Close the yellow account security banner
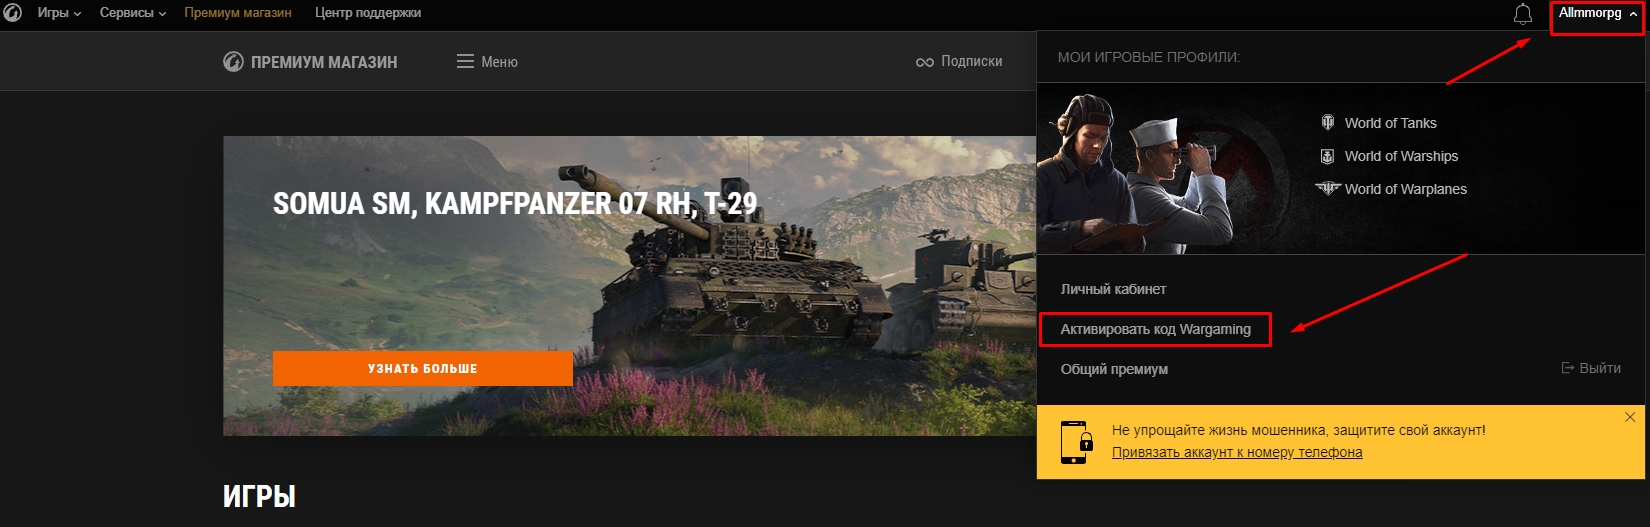The width and height of the screenshot is (1650, 527). [x=1630, y=417]
